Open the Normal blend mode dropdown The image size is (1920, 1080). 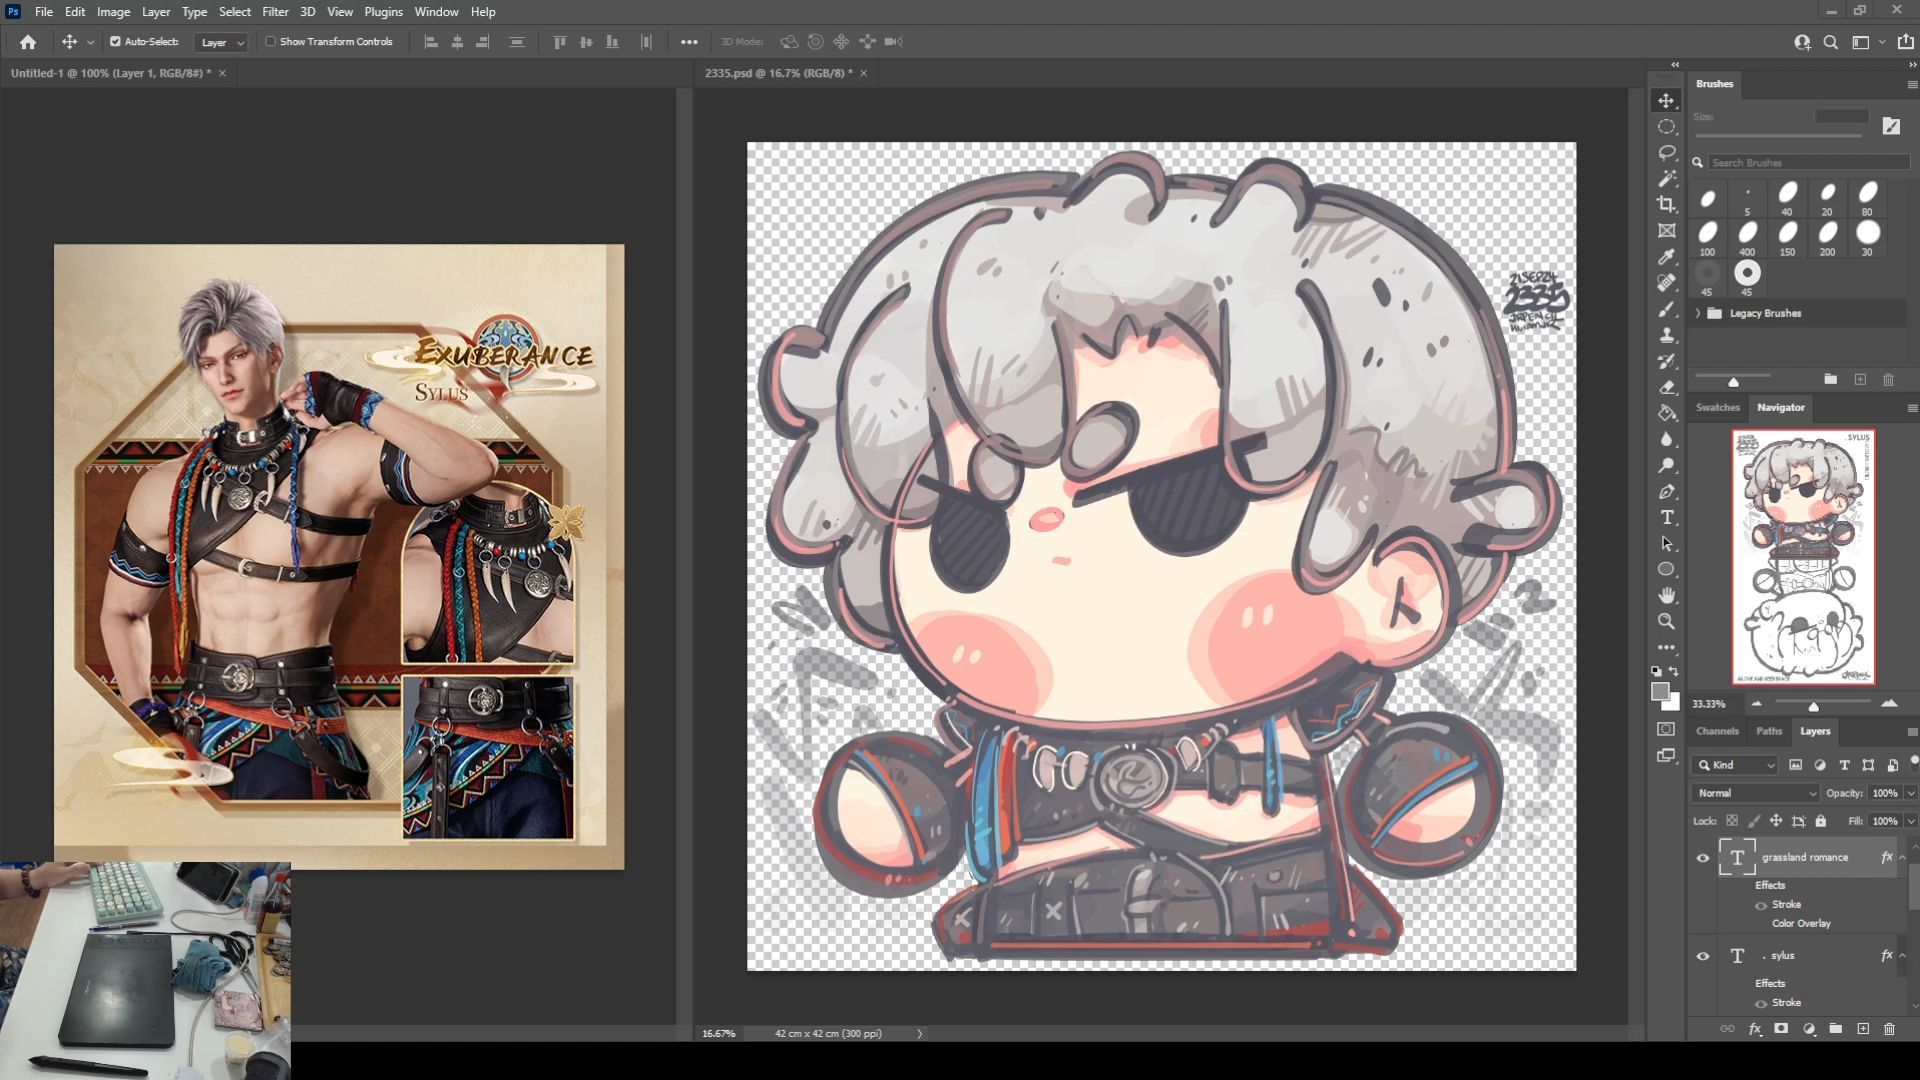(x=1755, y=793)
